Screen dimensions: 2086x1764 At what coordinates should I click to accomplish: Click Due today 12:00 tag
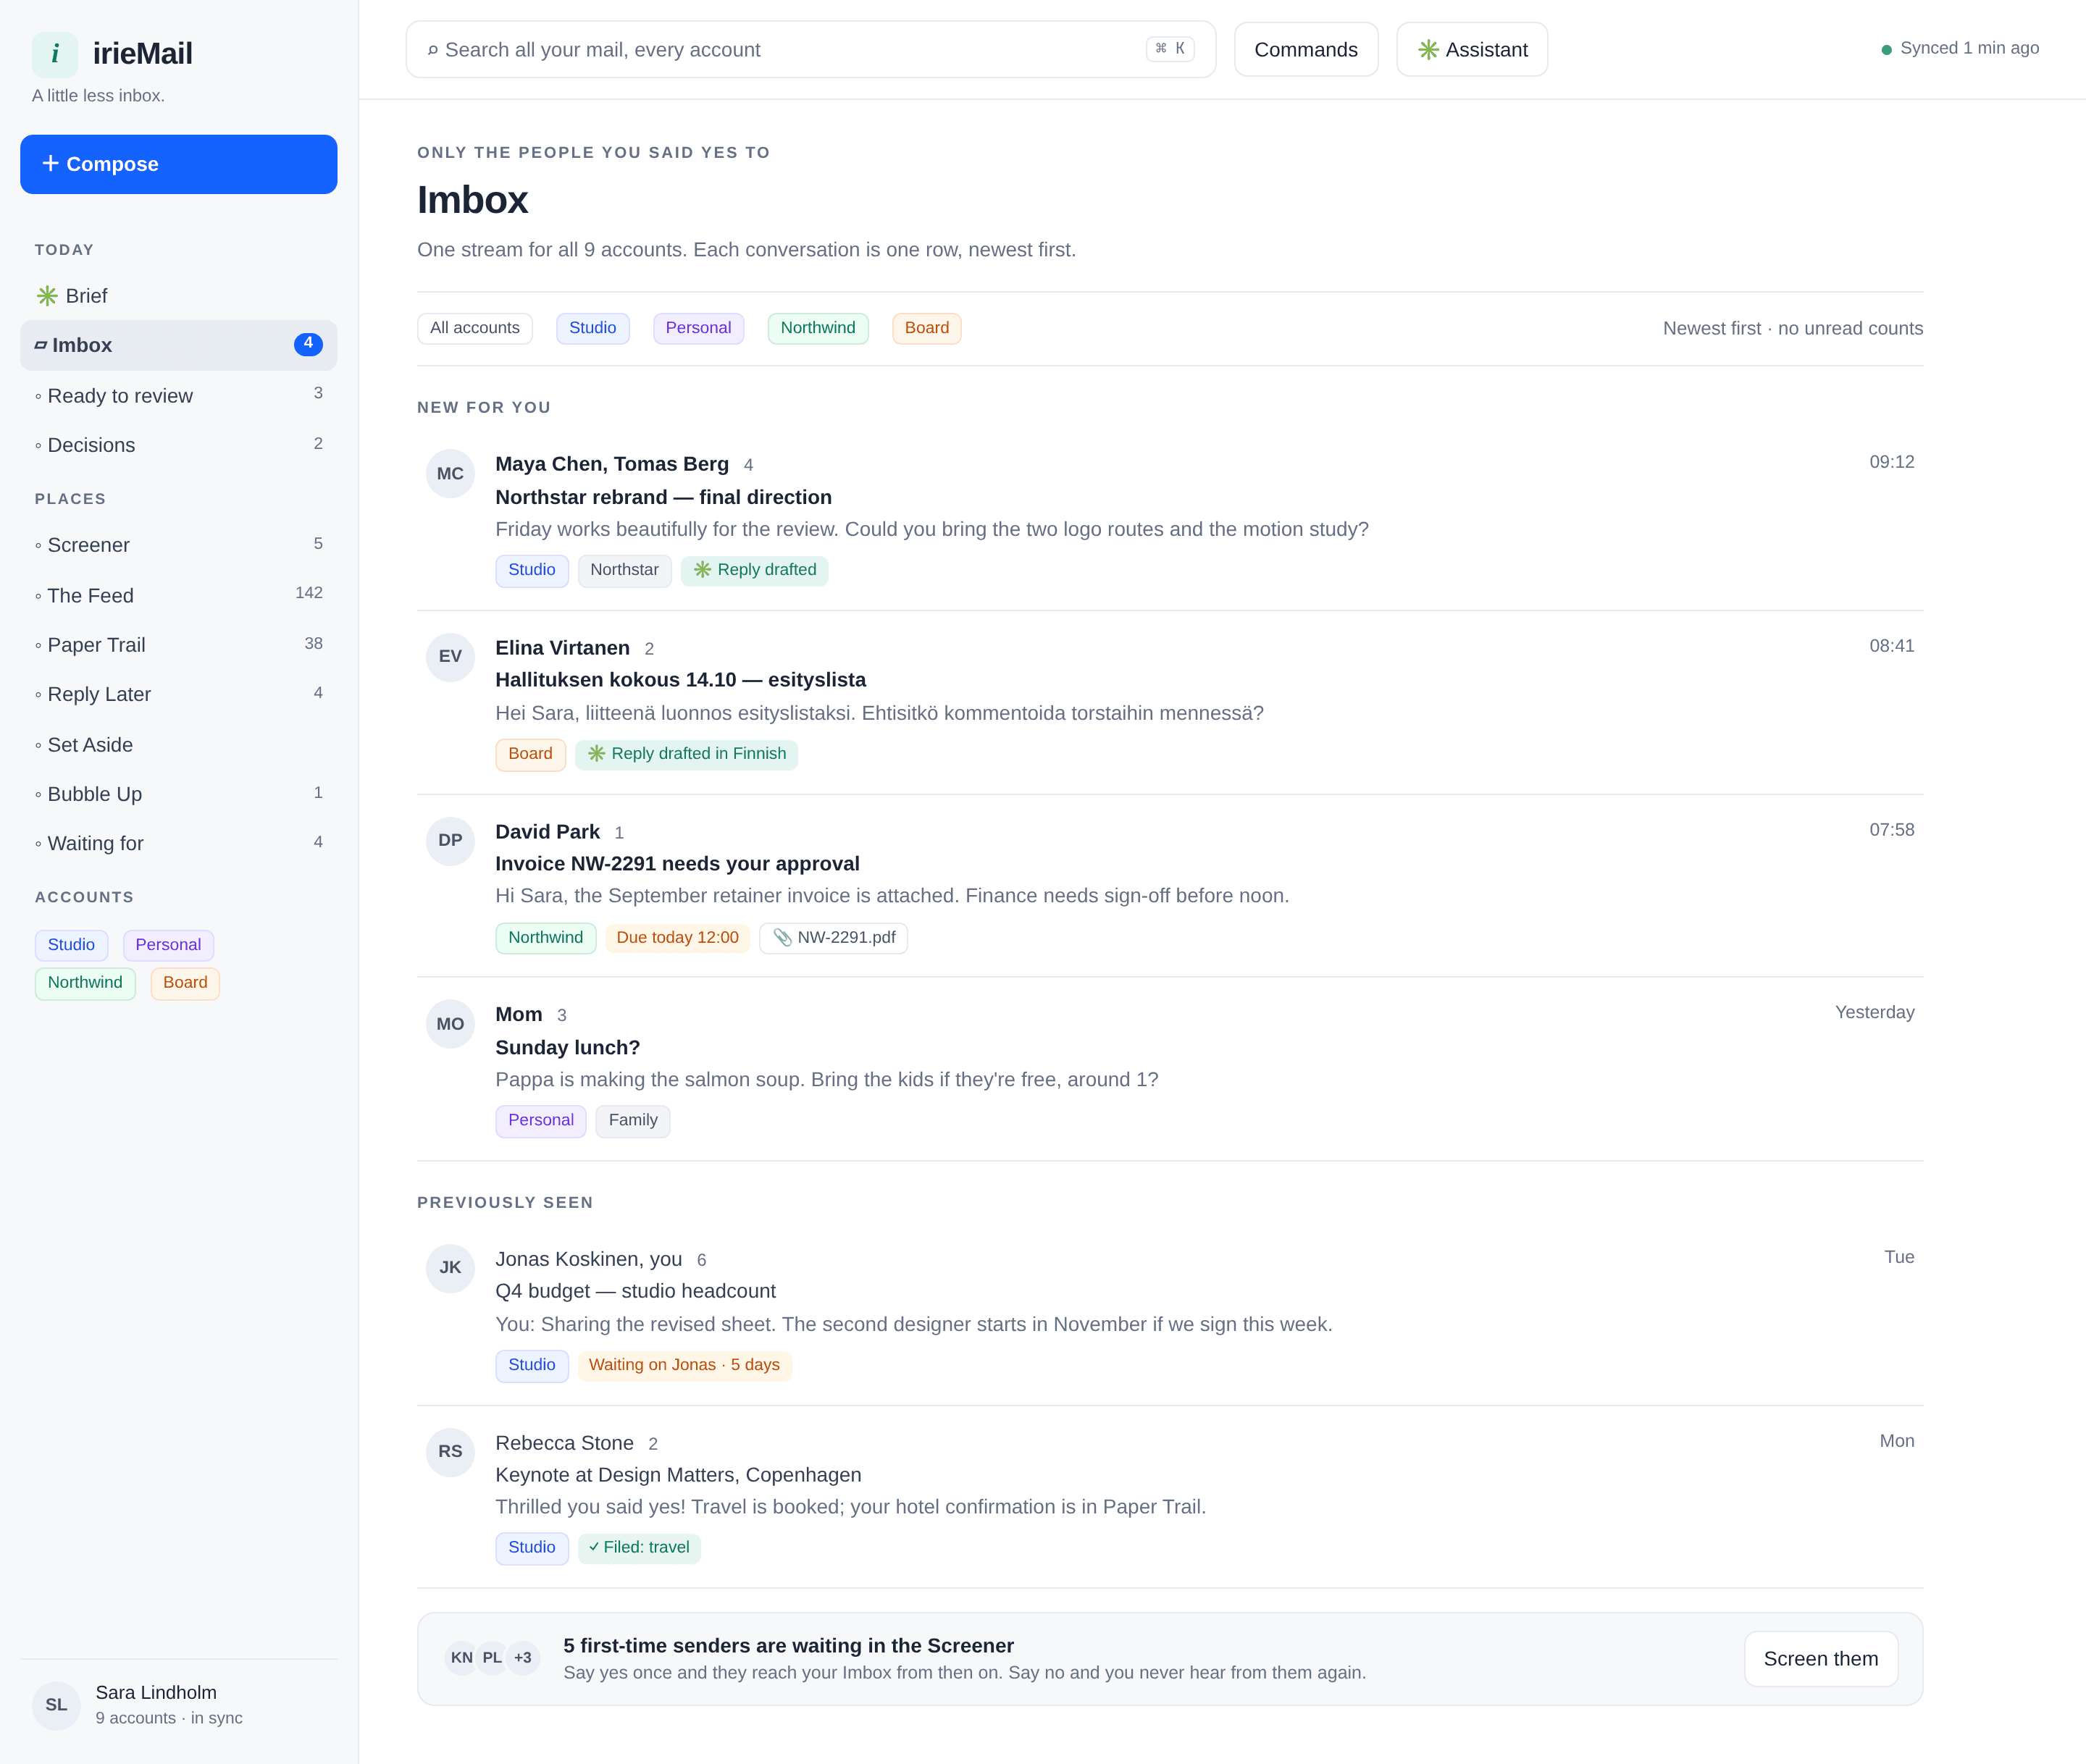[x=678, y=938]
